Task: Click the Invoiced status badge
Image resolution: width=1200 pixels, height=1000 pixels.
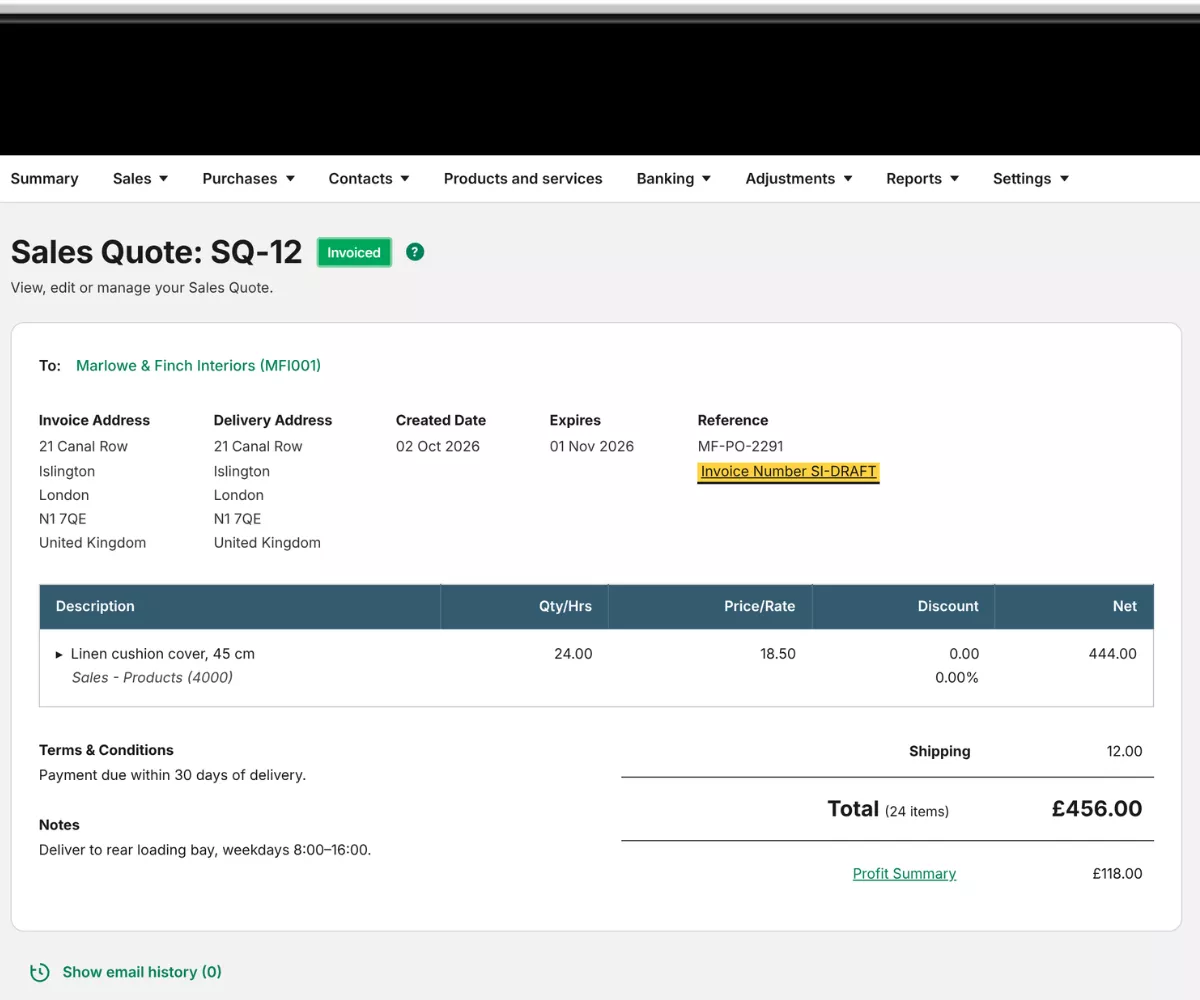Action: [x=354, y=253]
